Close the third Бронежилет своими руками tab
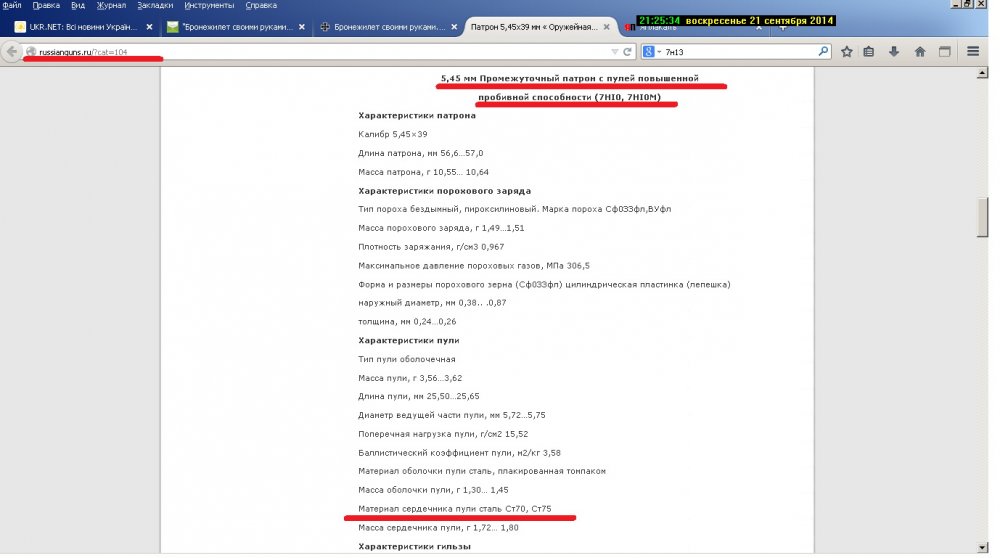Screen dimensions: 1000x558 (454, 27)
